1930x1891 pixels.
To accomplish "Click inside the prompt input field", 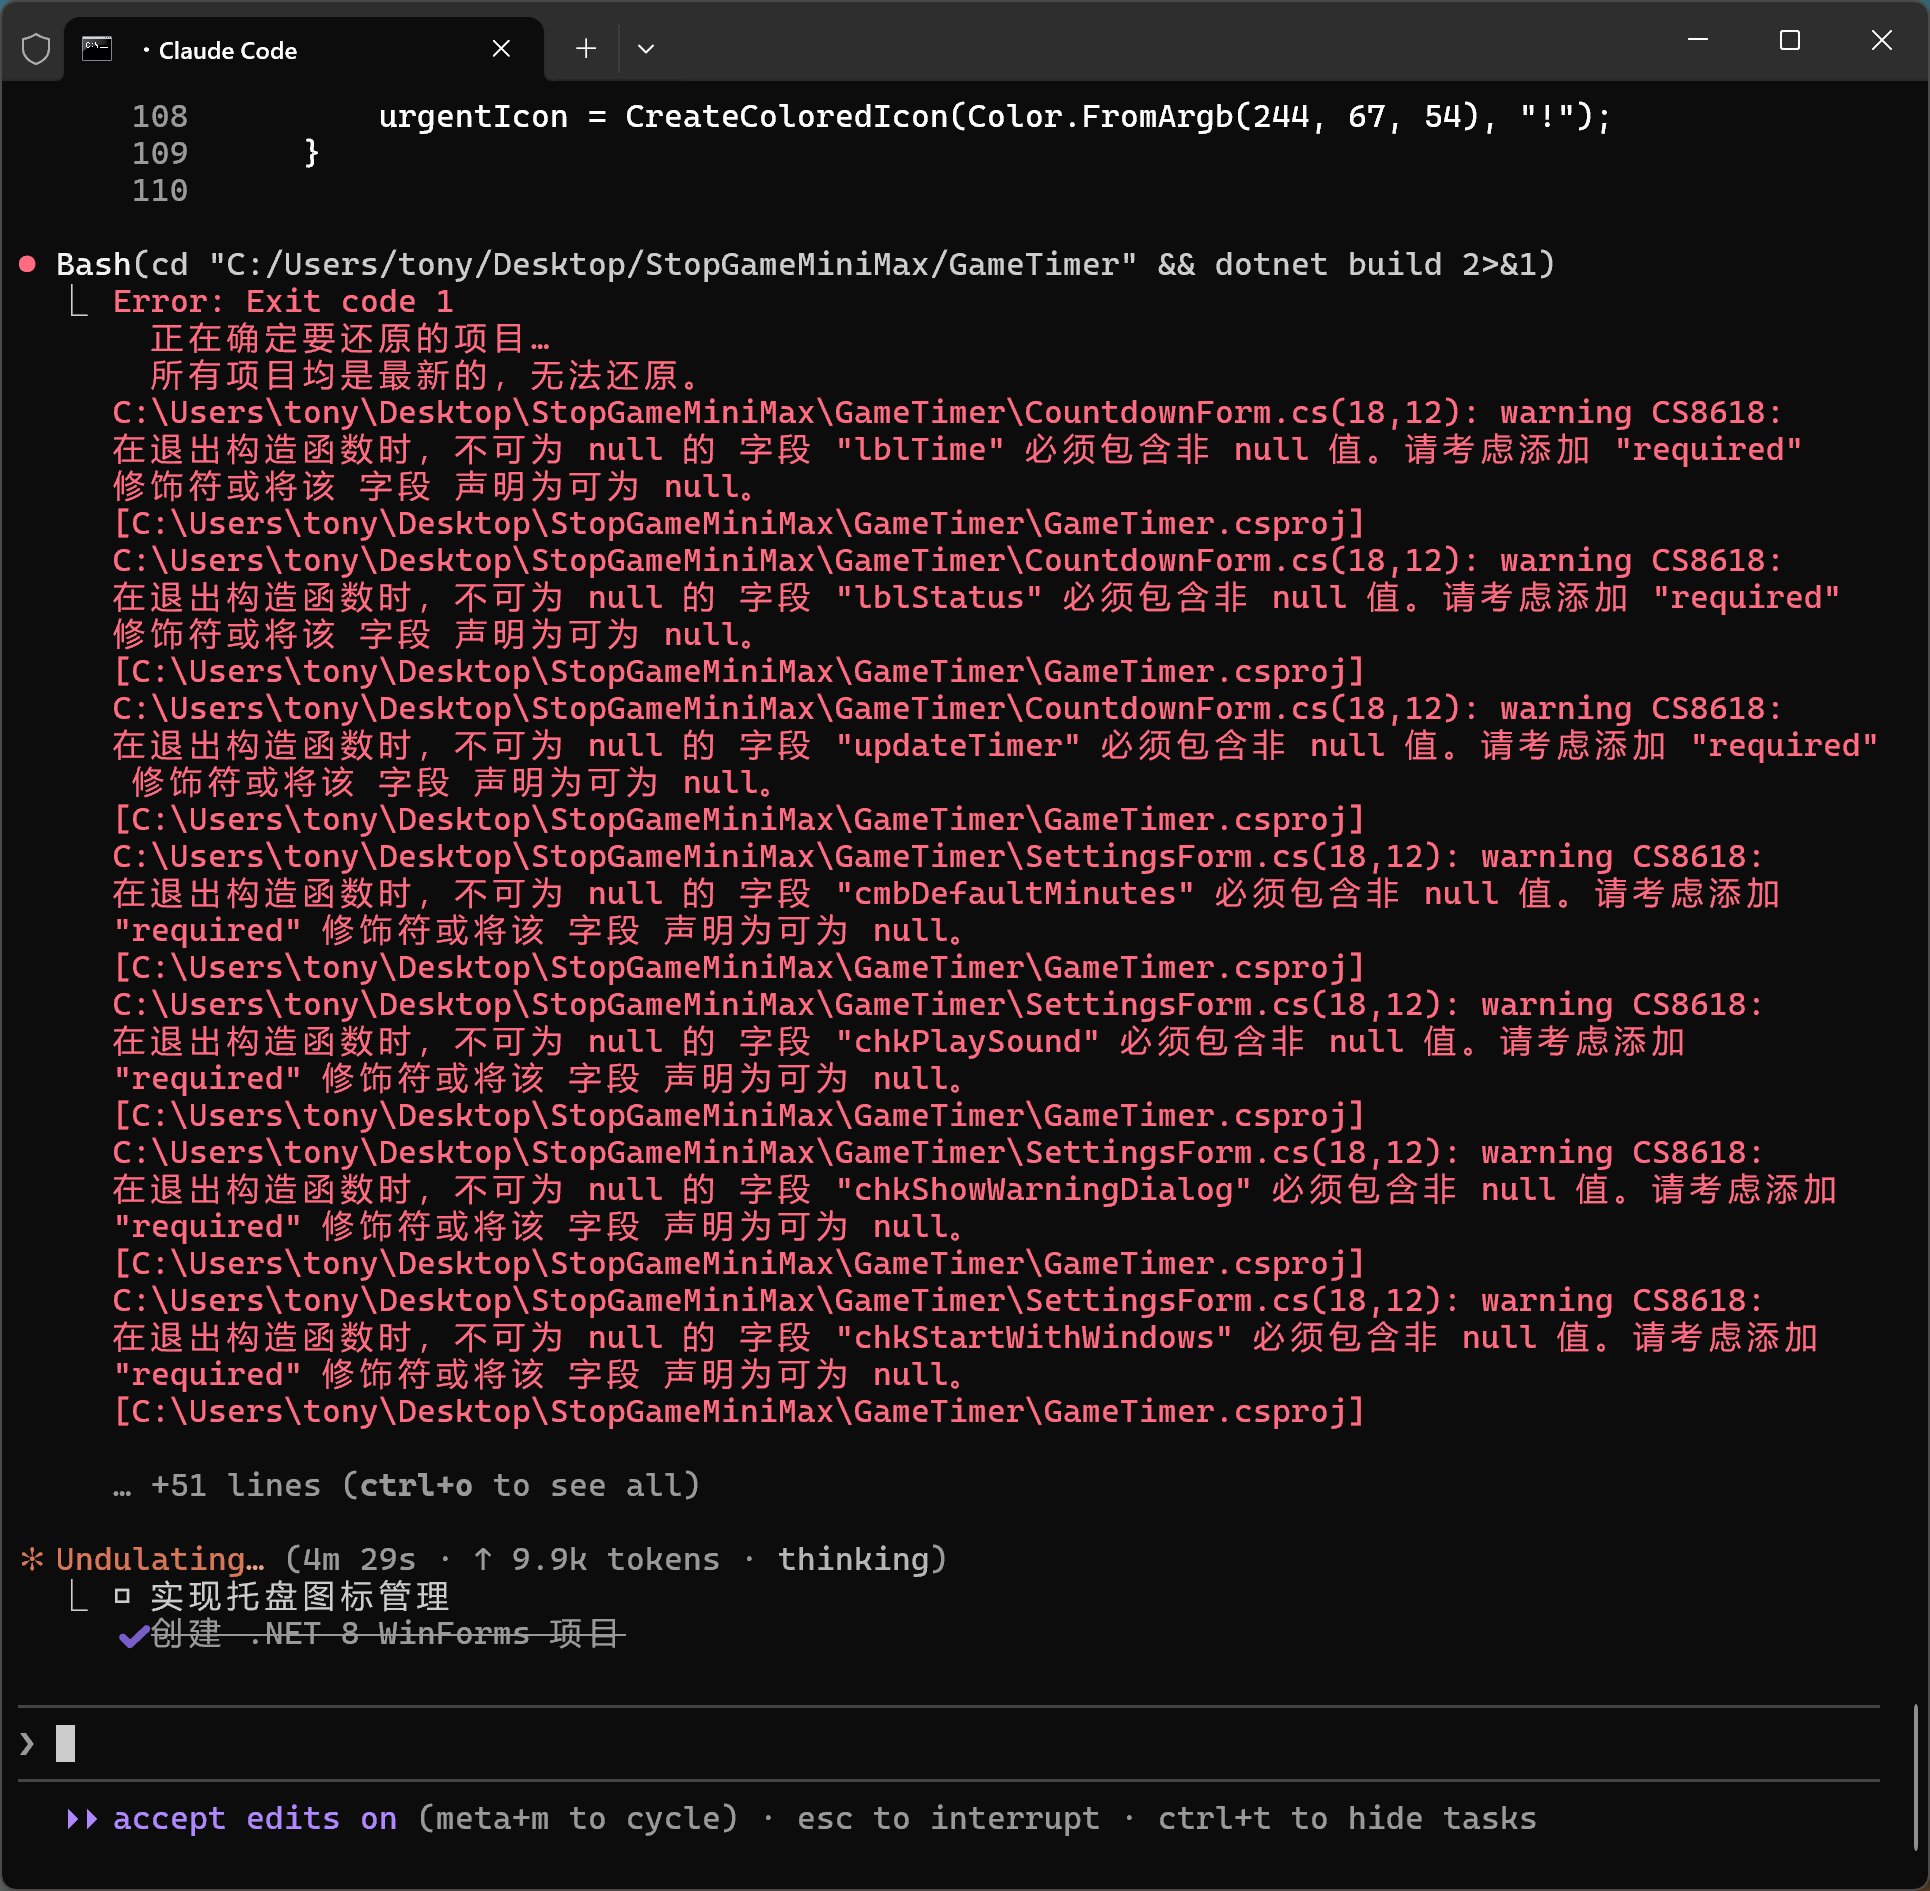I will tap(900, 1743).
